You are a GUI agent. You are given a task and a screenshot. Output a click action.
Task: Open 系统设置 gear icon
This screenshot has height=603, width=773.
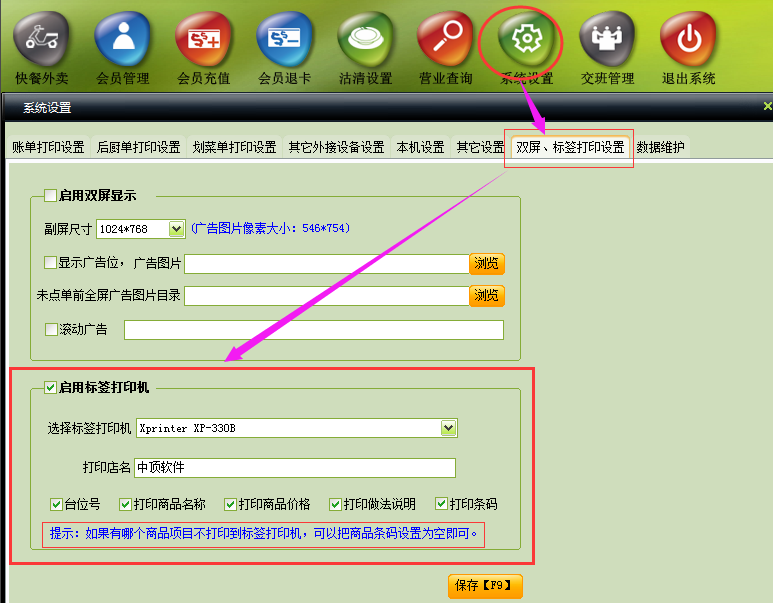(x=527, y=39)
